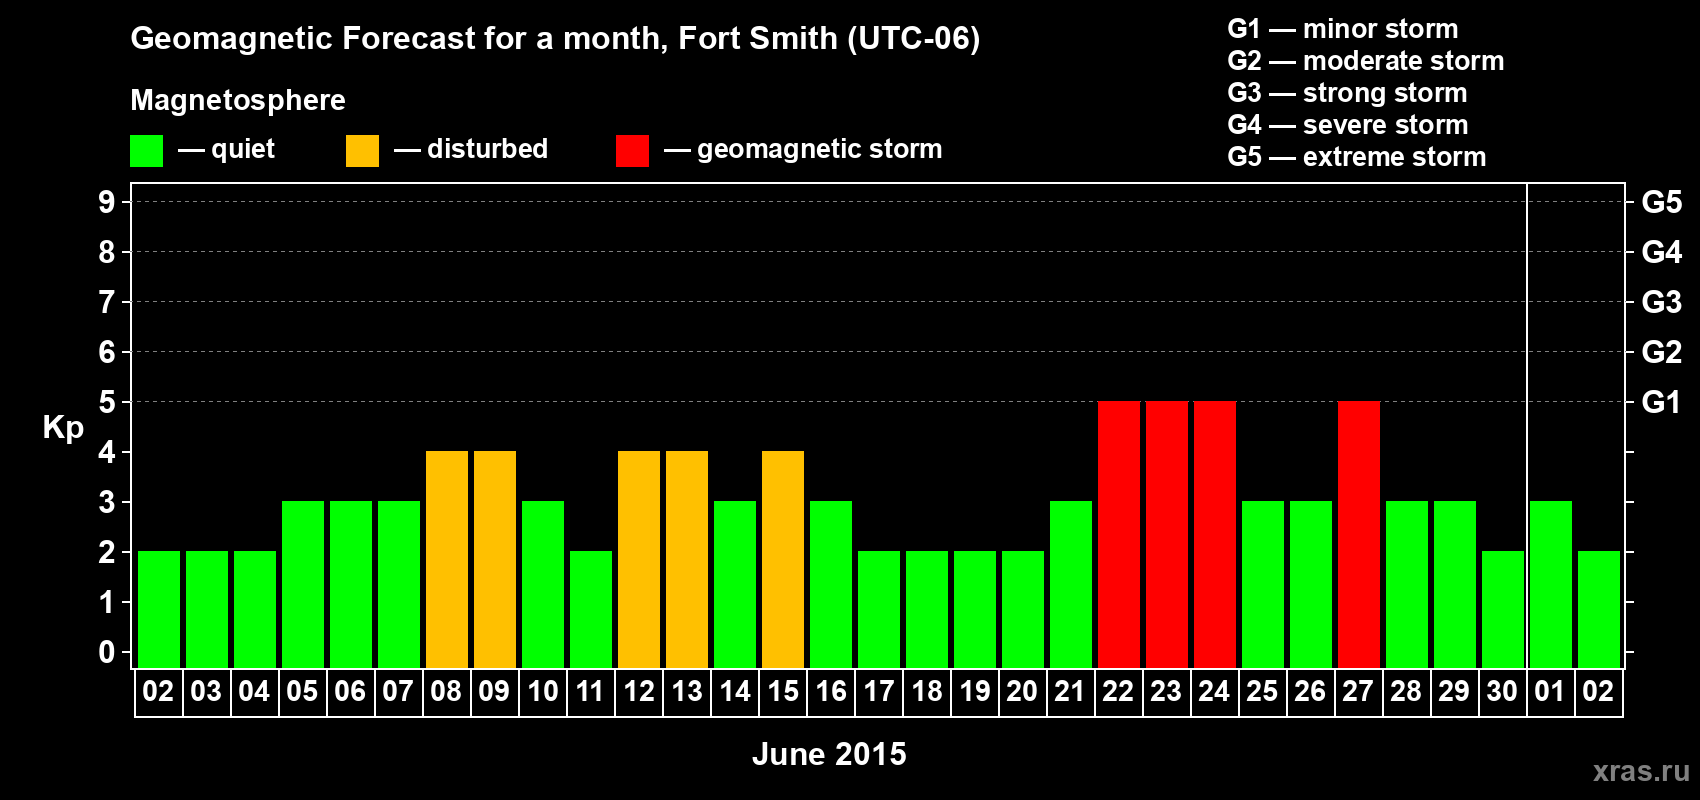Click the date label 16 on axis
1700x800 pixels.
[x=831, y=691]
